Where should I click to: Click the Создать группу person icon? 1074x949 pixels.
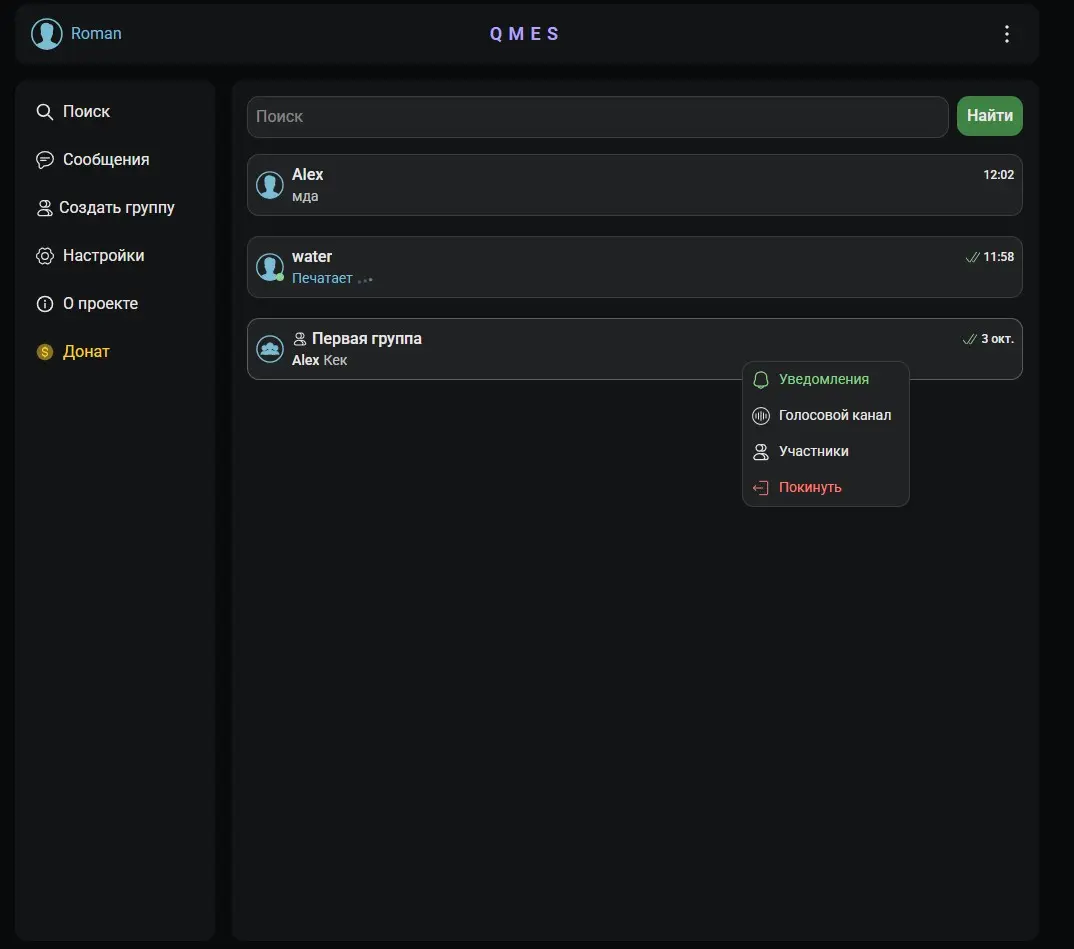[45, 208]
